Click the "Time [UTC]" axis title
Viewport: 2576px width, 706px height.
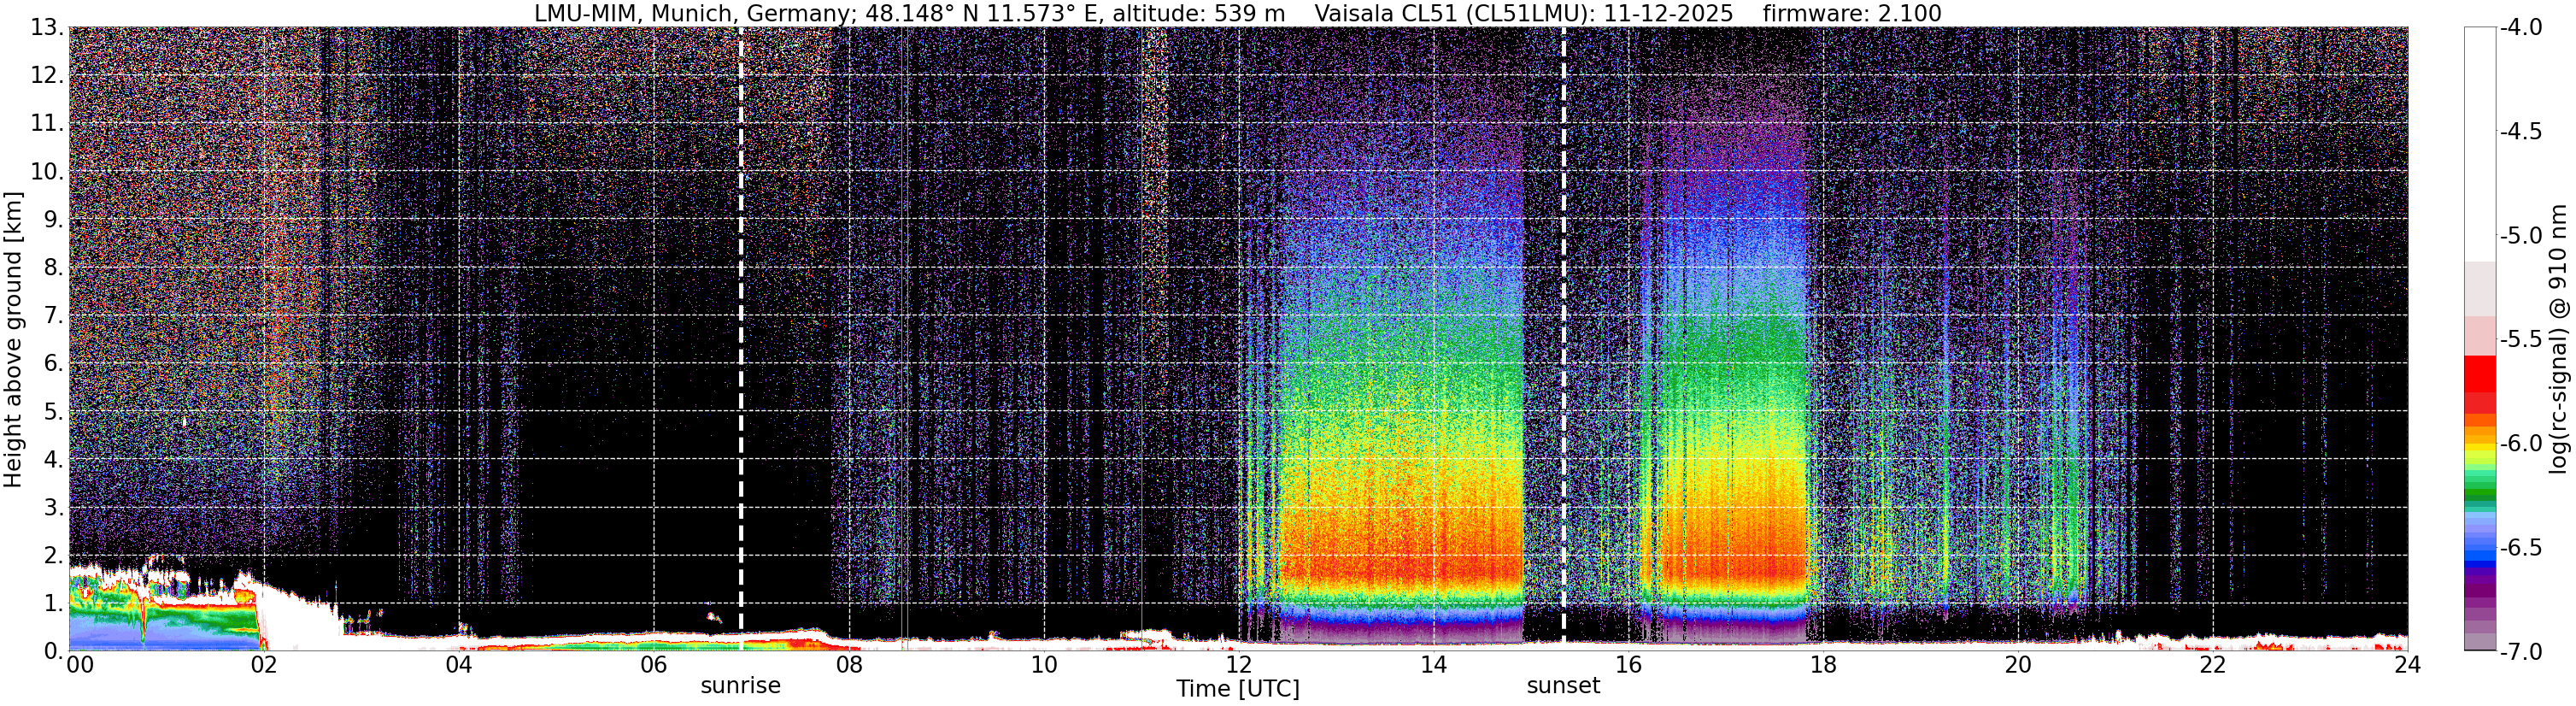[1238, 689]
